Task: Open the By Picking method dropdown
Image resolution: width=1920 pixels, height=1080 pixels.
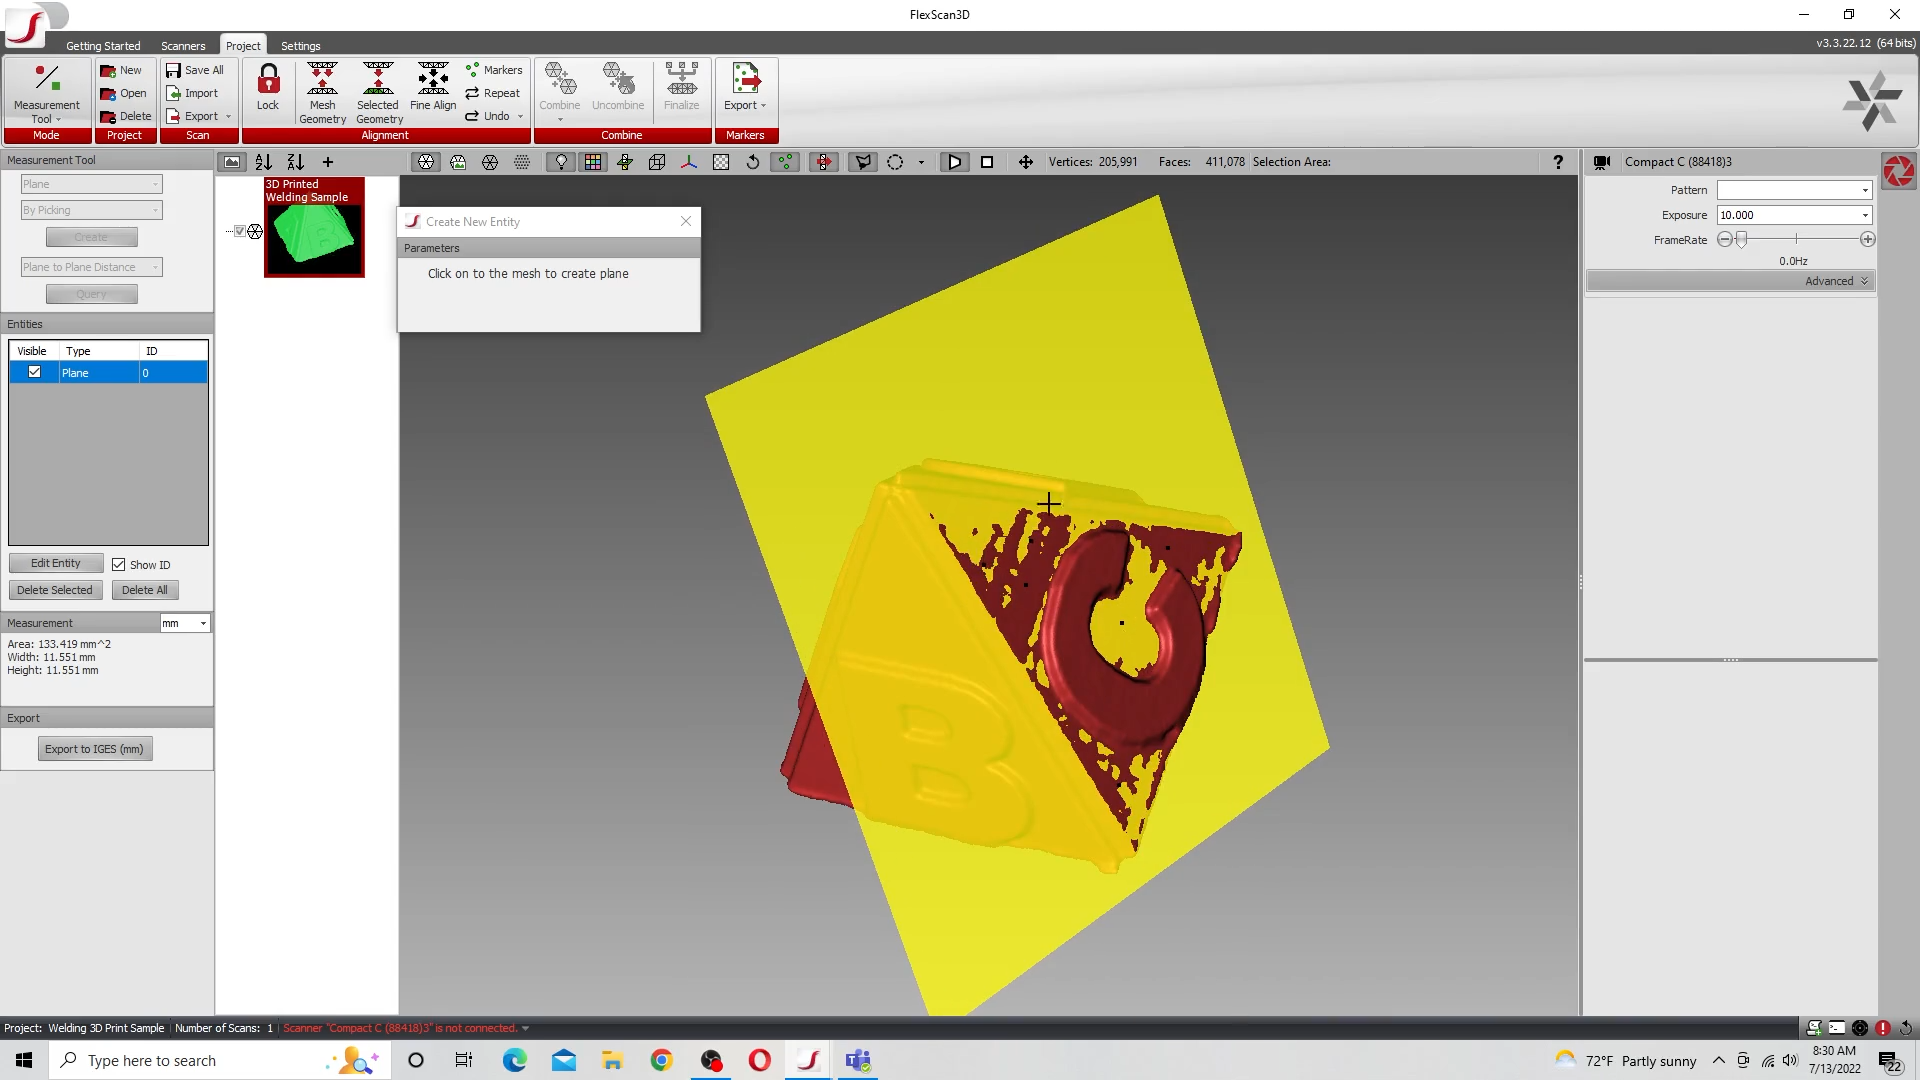Action: (91, 210)
